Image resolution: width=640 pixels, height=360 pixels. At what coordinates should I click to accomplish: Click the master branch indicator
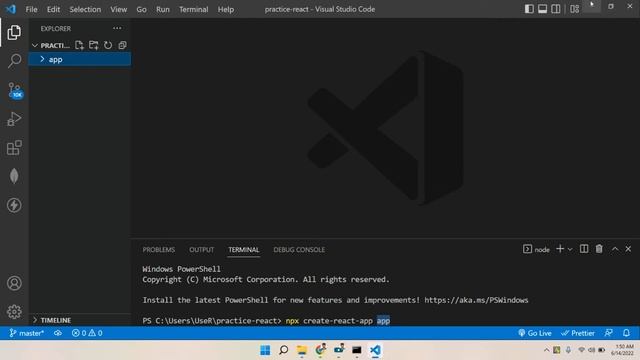27,333
